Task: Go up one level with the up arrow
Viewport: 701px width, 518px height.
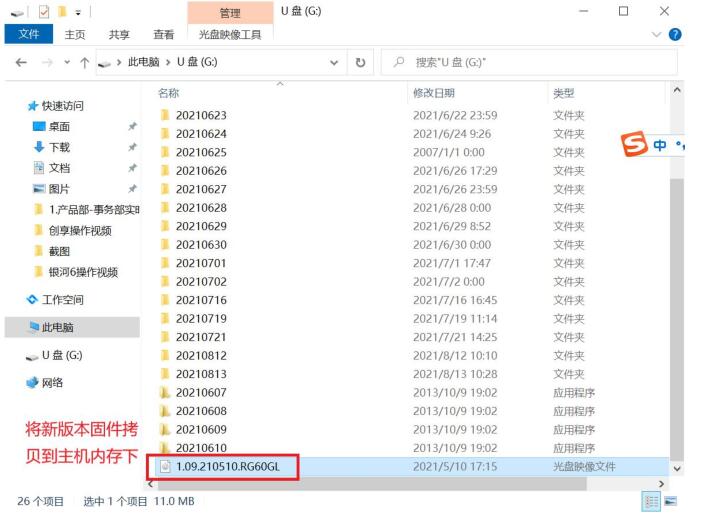Action: pyautogui.click(x=84, y=63)
